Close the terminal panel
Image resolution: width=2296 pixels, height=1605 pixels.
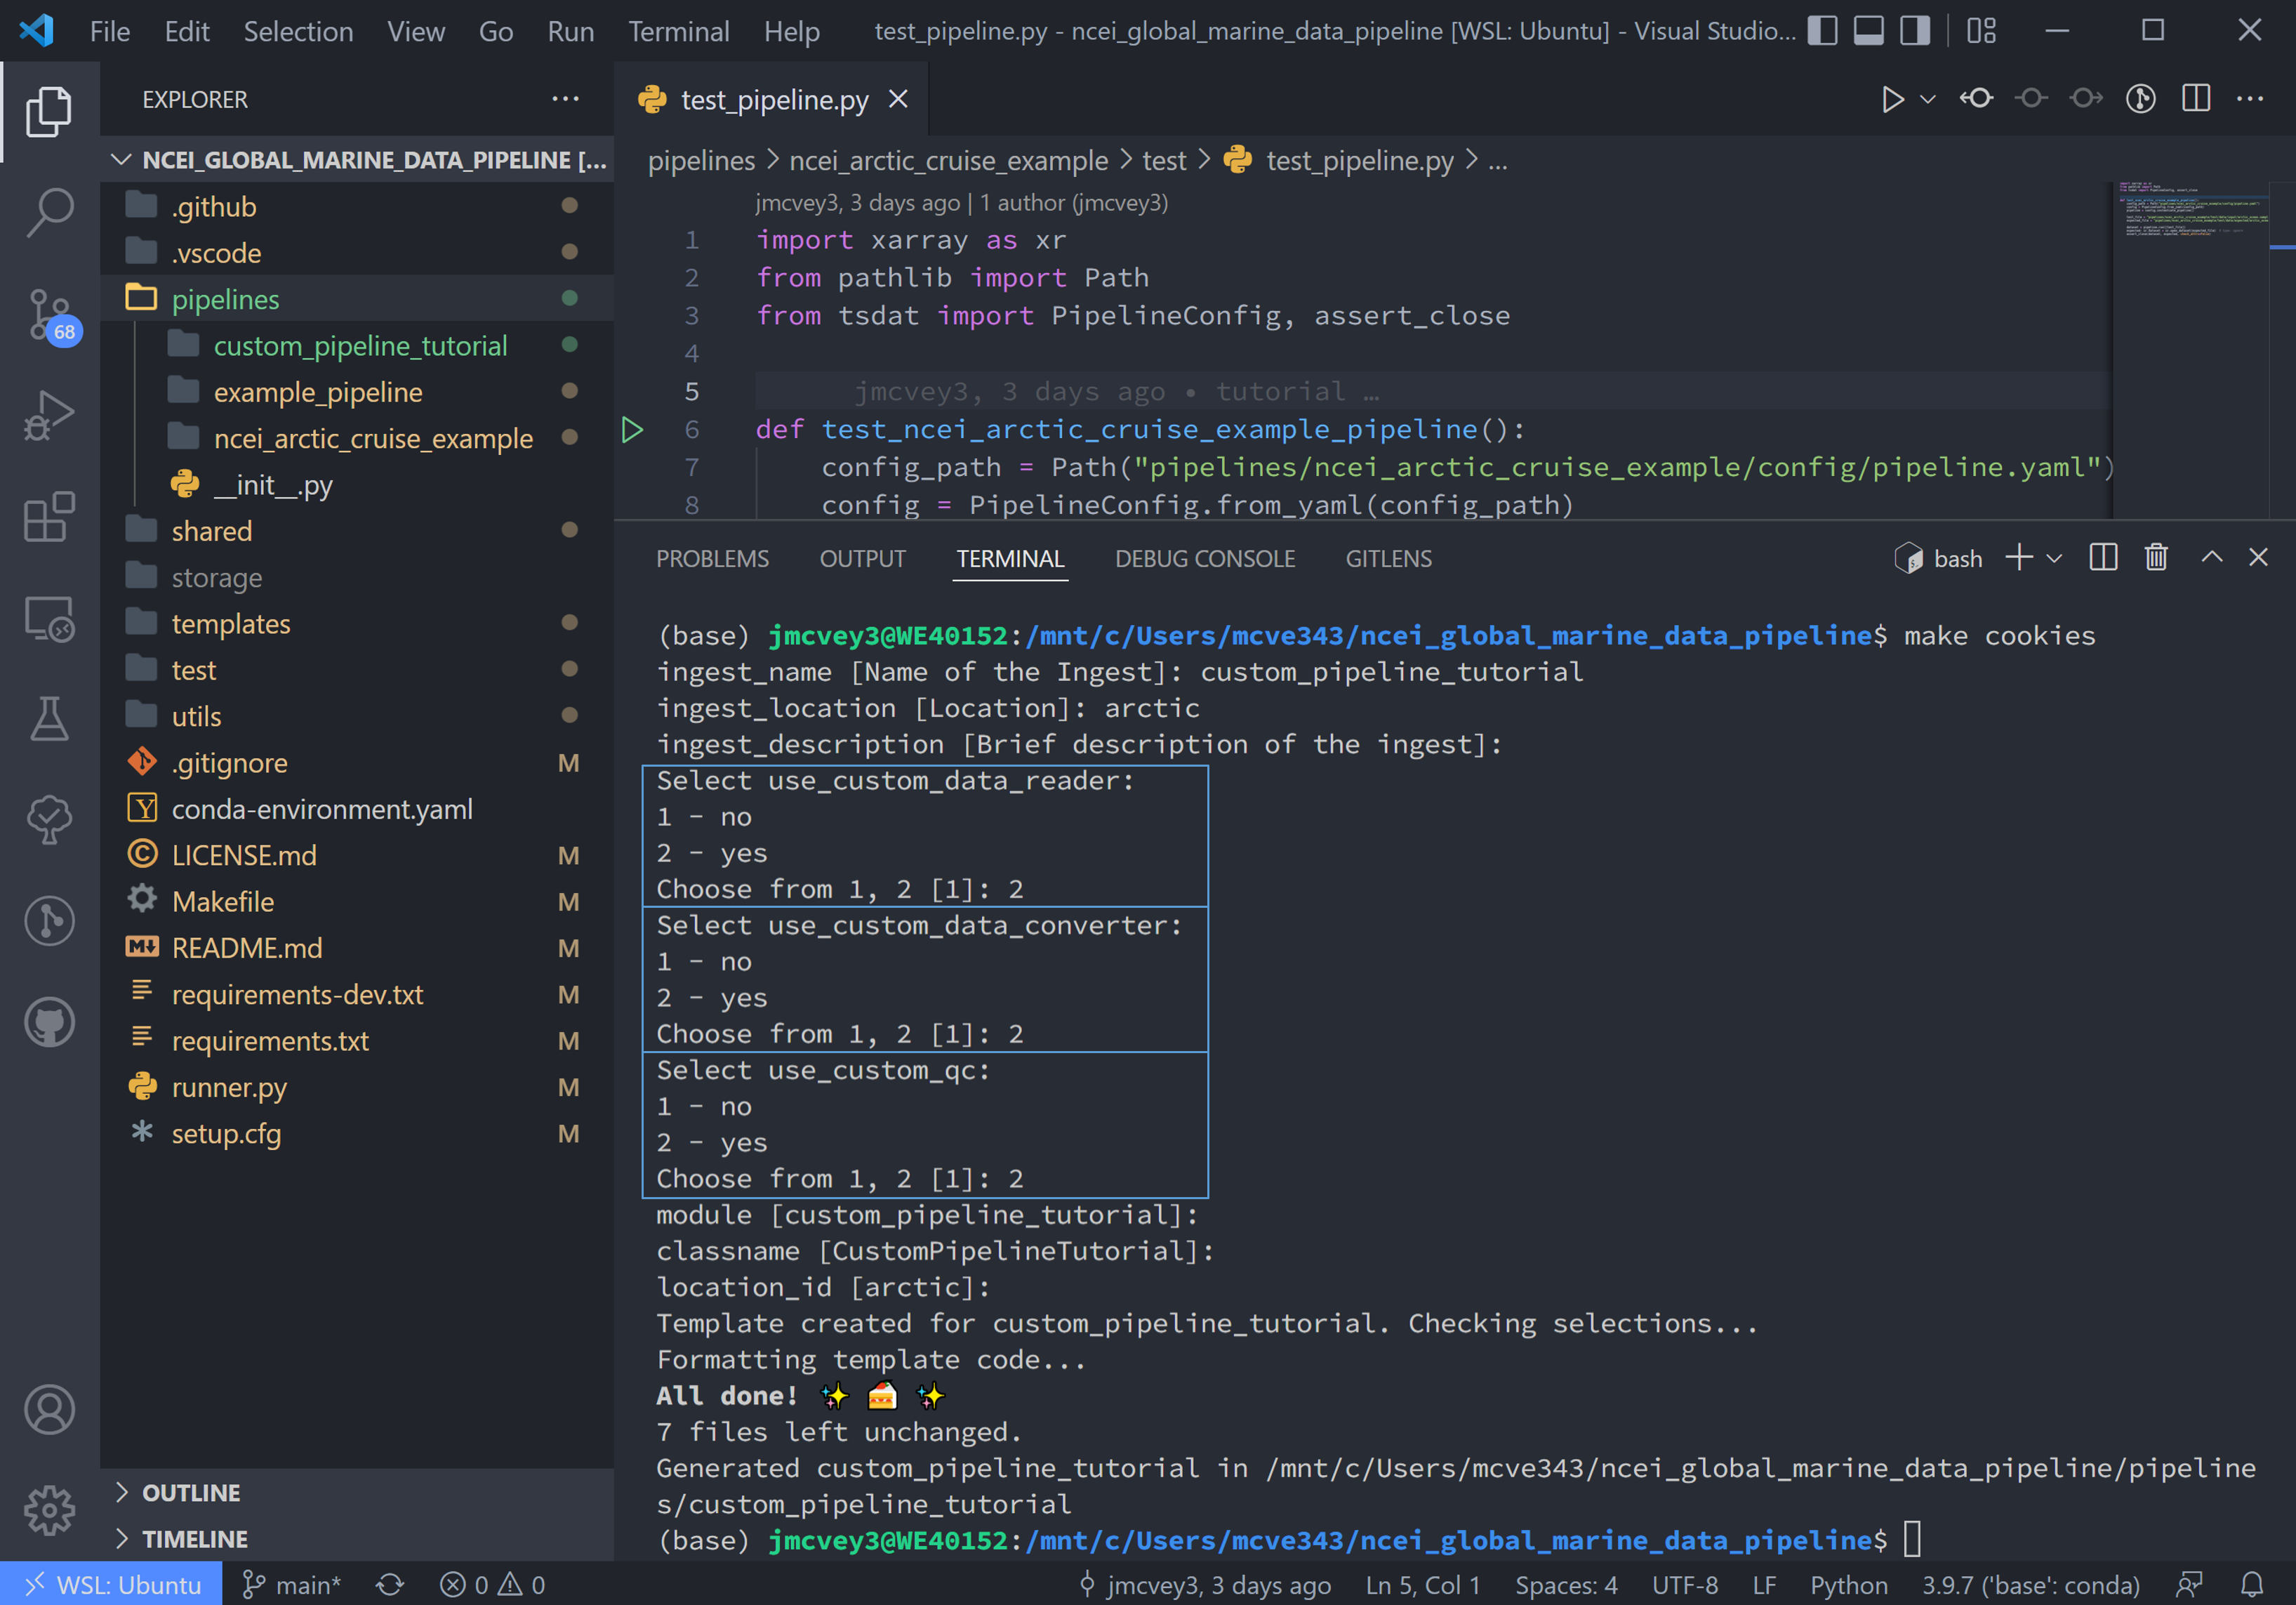coord(2258,558)
